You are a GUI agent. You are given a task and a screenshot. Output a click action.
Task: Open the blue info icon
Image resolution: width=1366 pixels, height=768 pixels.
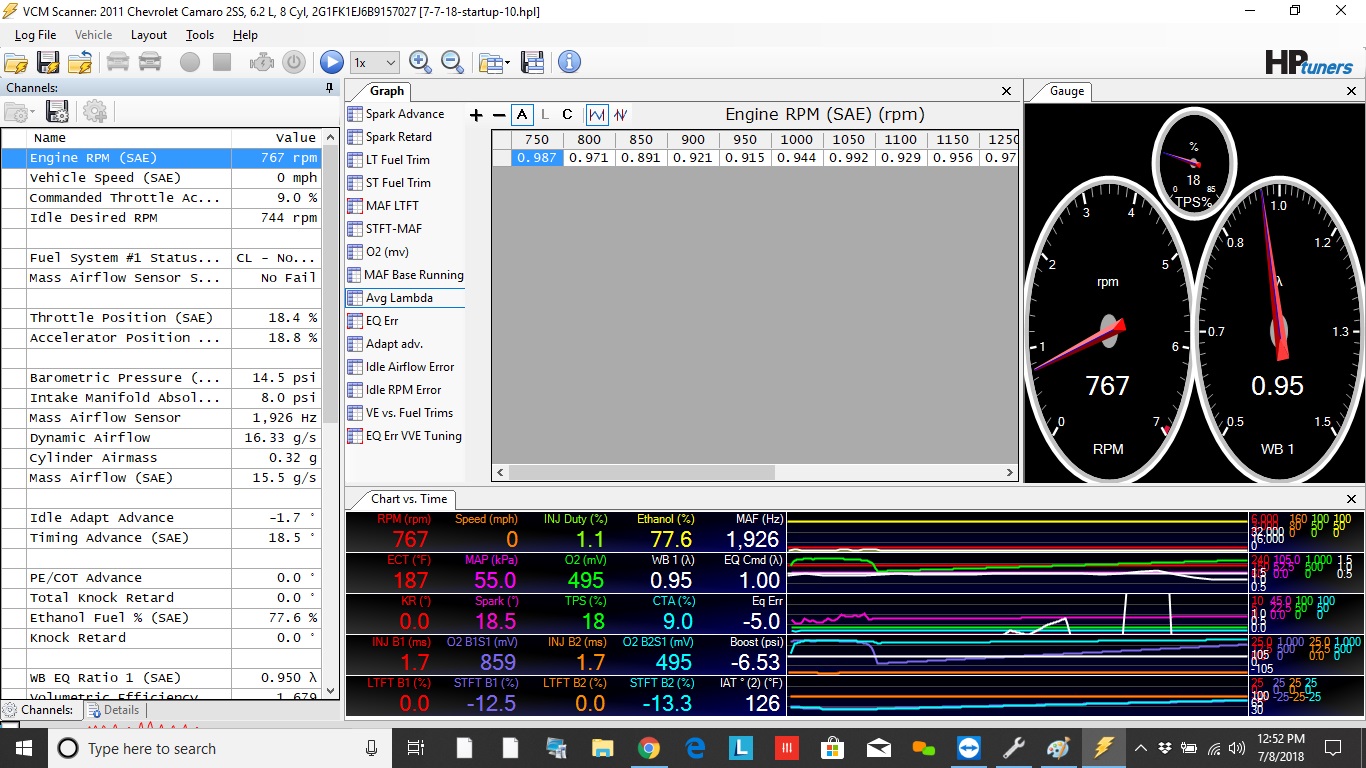click(x=569, y=62)
